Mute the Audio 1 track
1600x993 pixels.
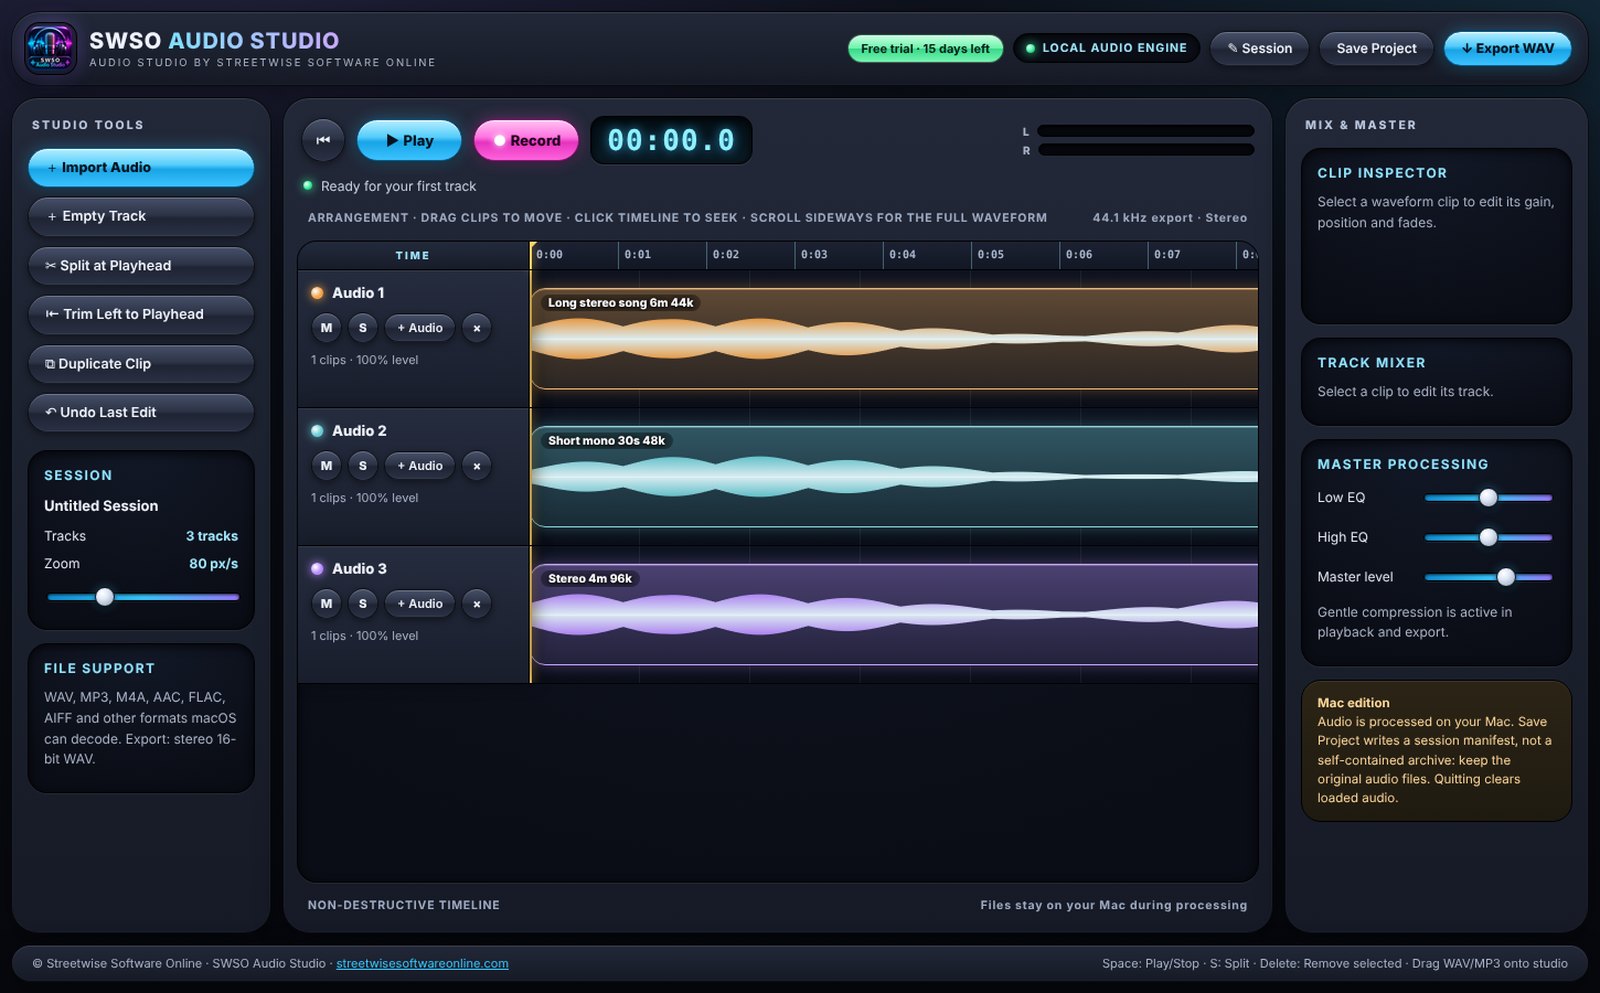(x=326, y=328)
